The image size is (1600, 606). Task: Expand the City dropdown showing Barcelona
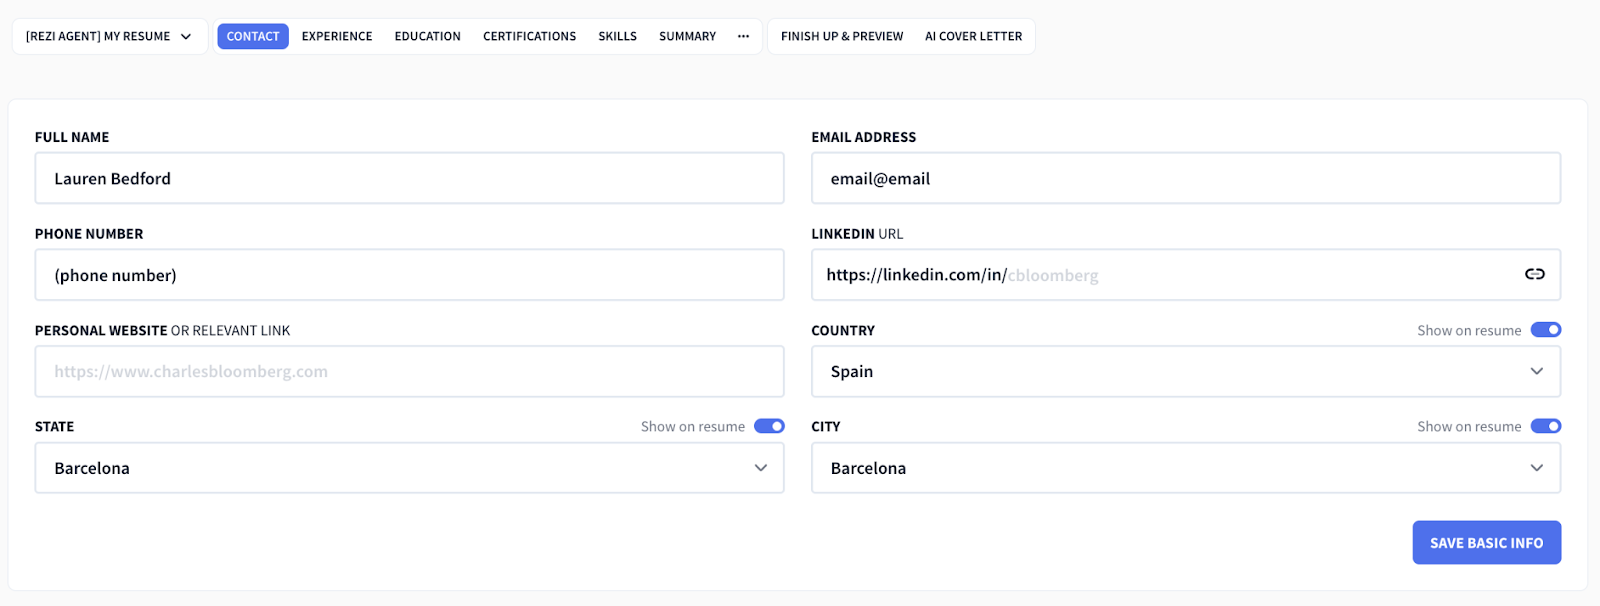(1186, 468)
